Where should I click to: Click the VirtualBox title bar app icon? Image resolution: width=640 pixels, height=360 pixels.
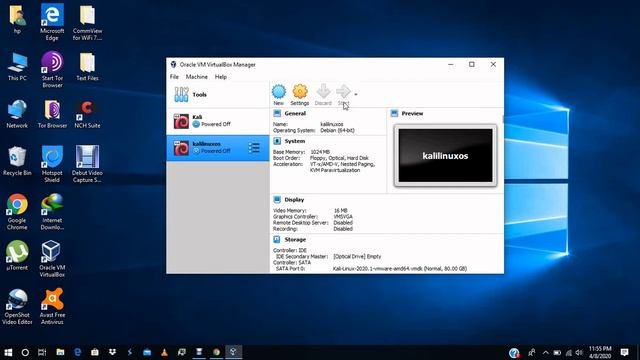(173, 64)
